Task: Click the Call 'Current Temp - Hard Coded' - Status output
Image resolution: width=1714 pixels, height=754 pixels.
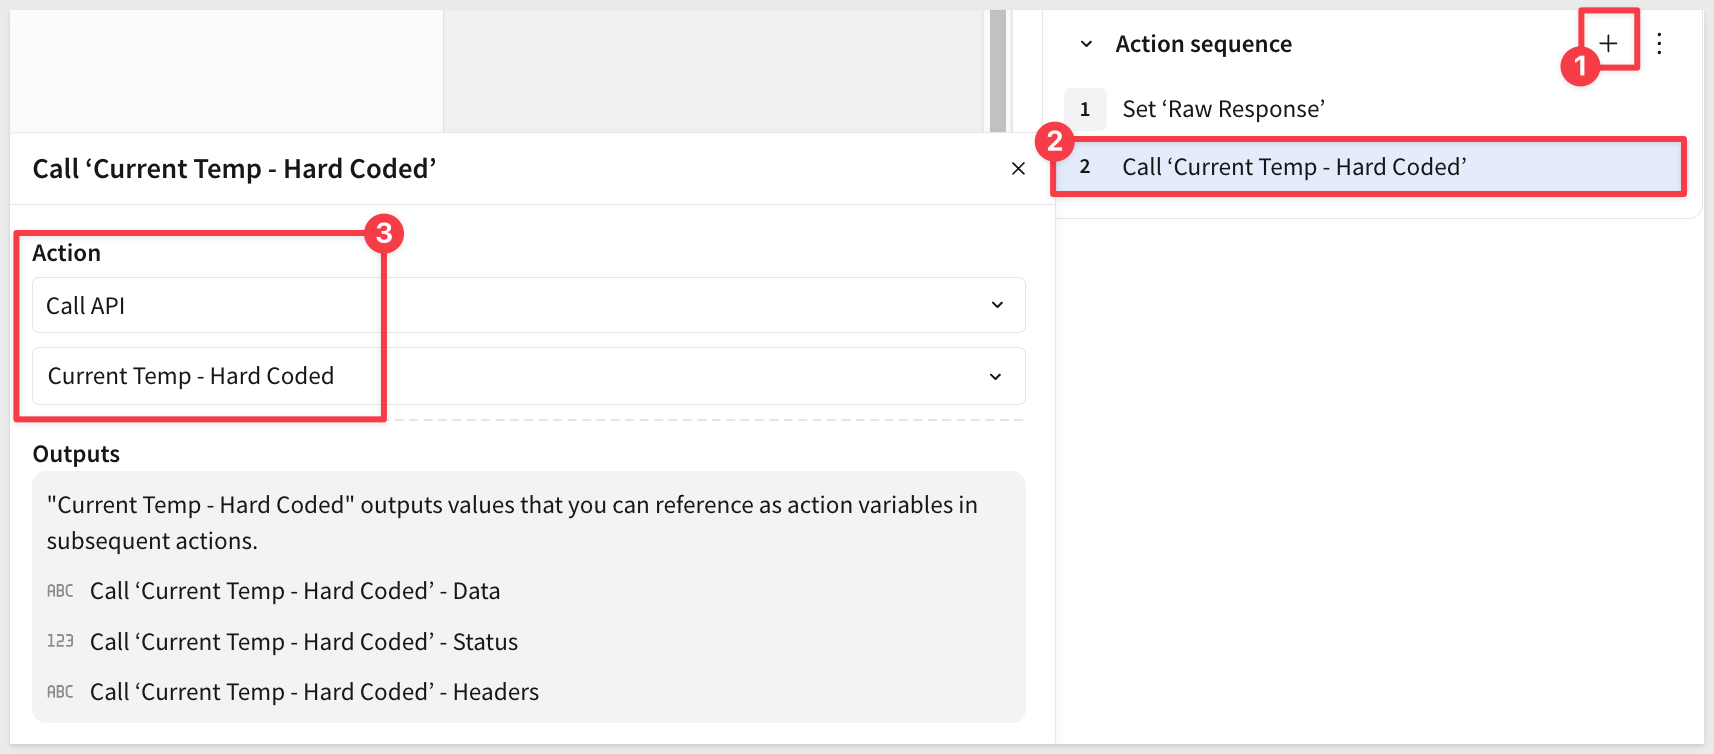Action: [x=304, y=642]
